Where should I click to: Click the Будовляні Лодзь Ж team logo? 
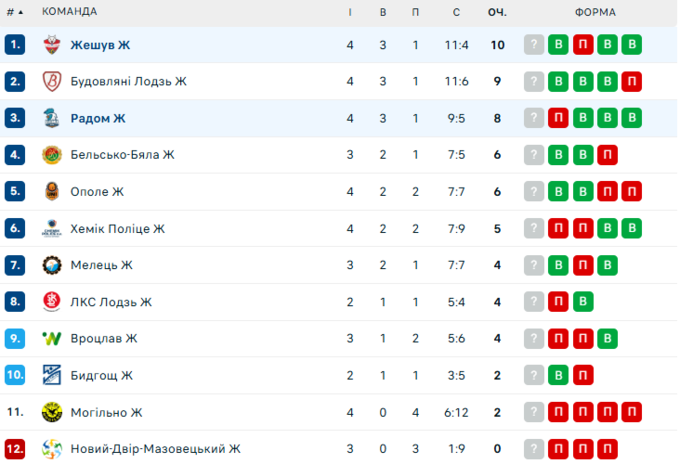point(52,82)
